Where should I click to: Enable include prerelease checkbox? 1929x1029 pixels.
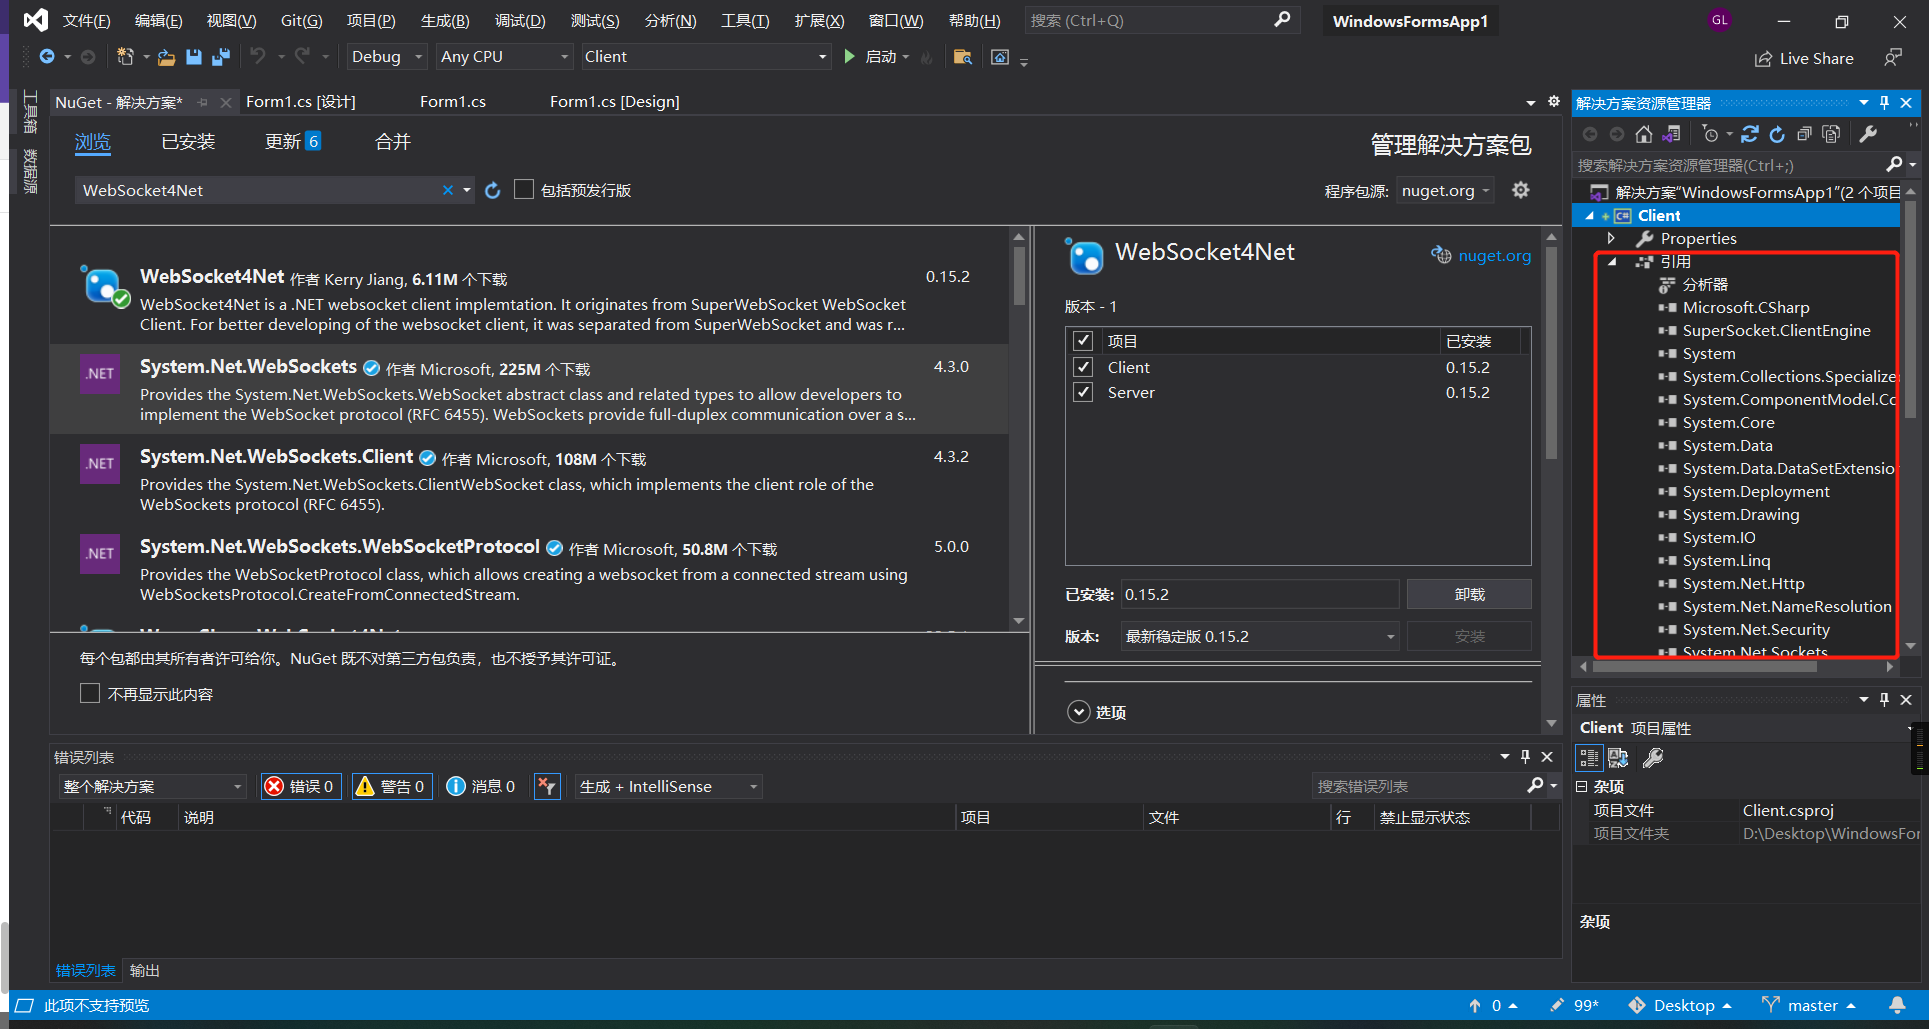tap(523, 190)
